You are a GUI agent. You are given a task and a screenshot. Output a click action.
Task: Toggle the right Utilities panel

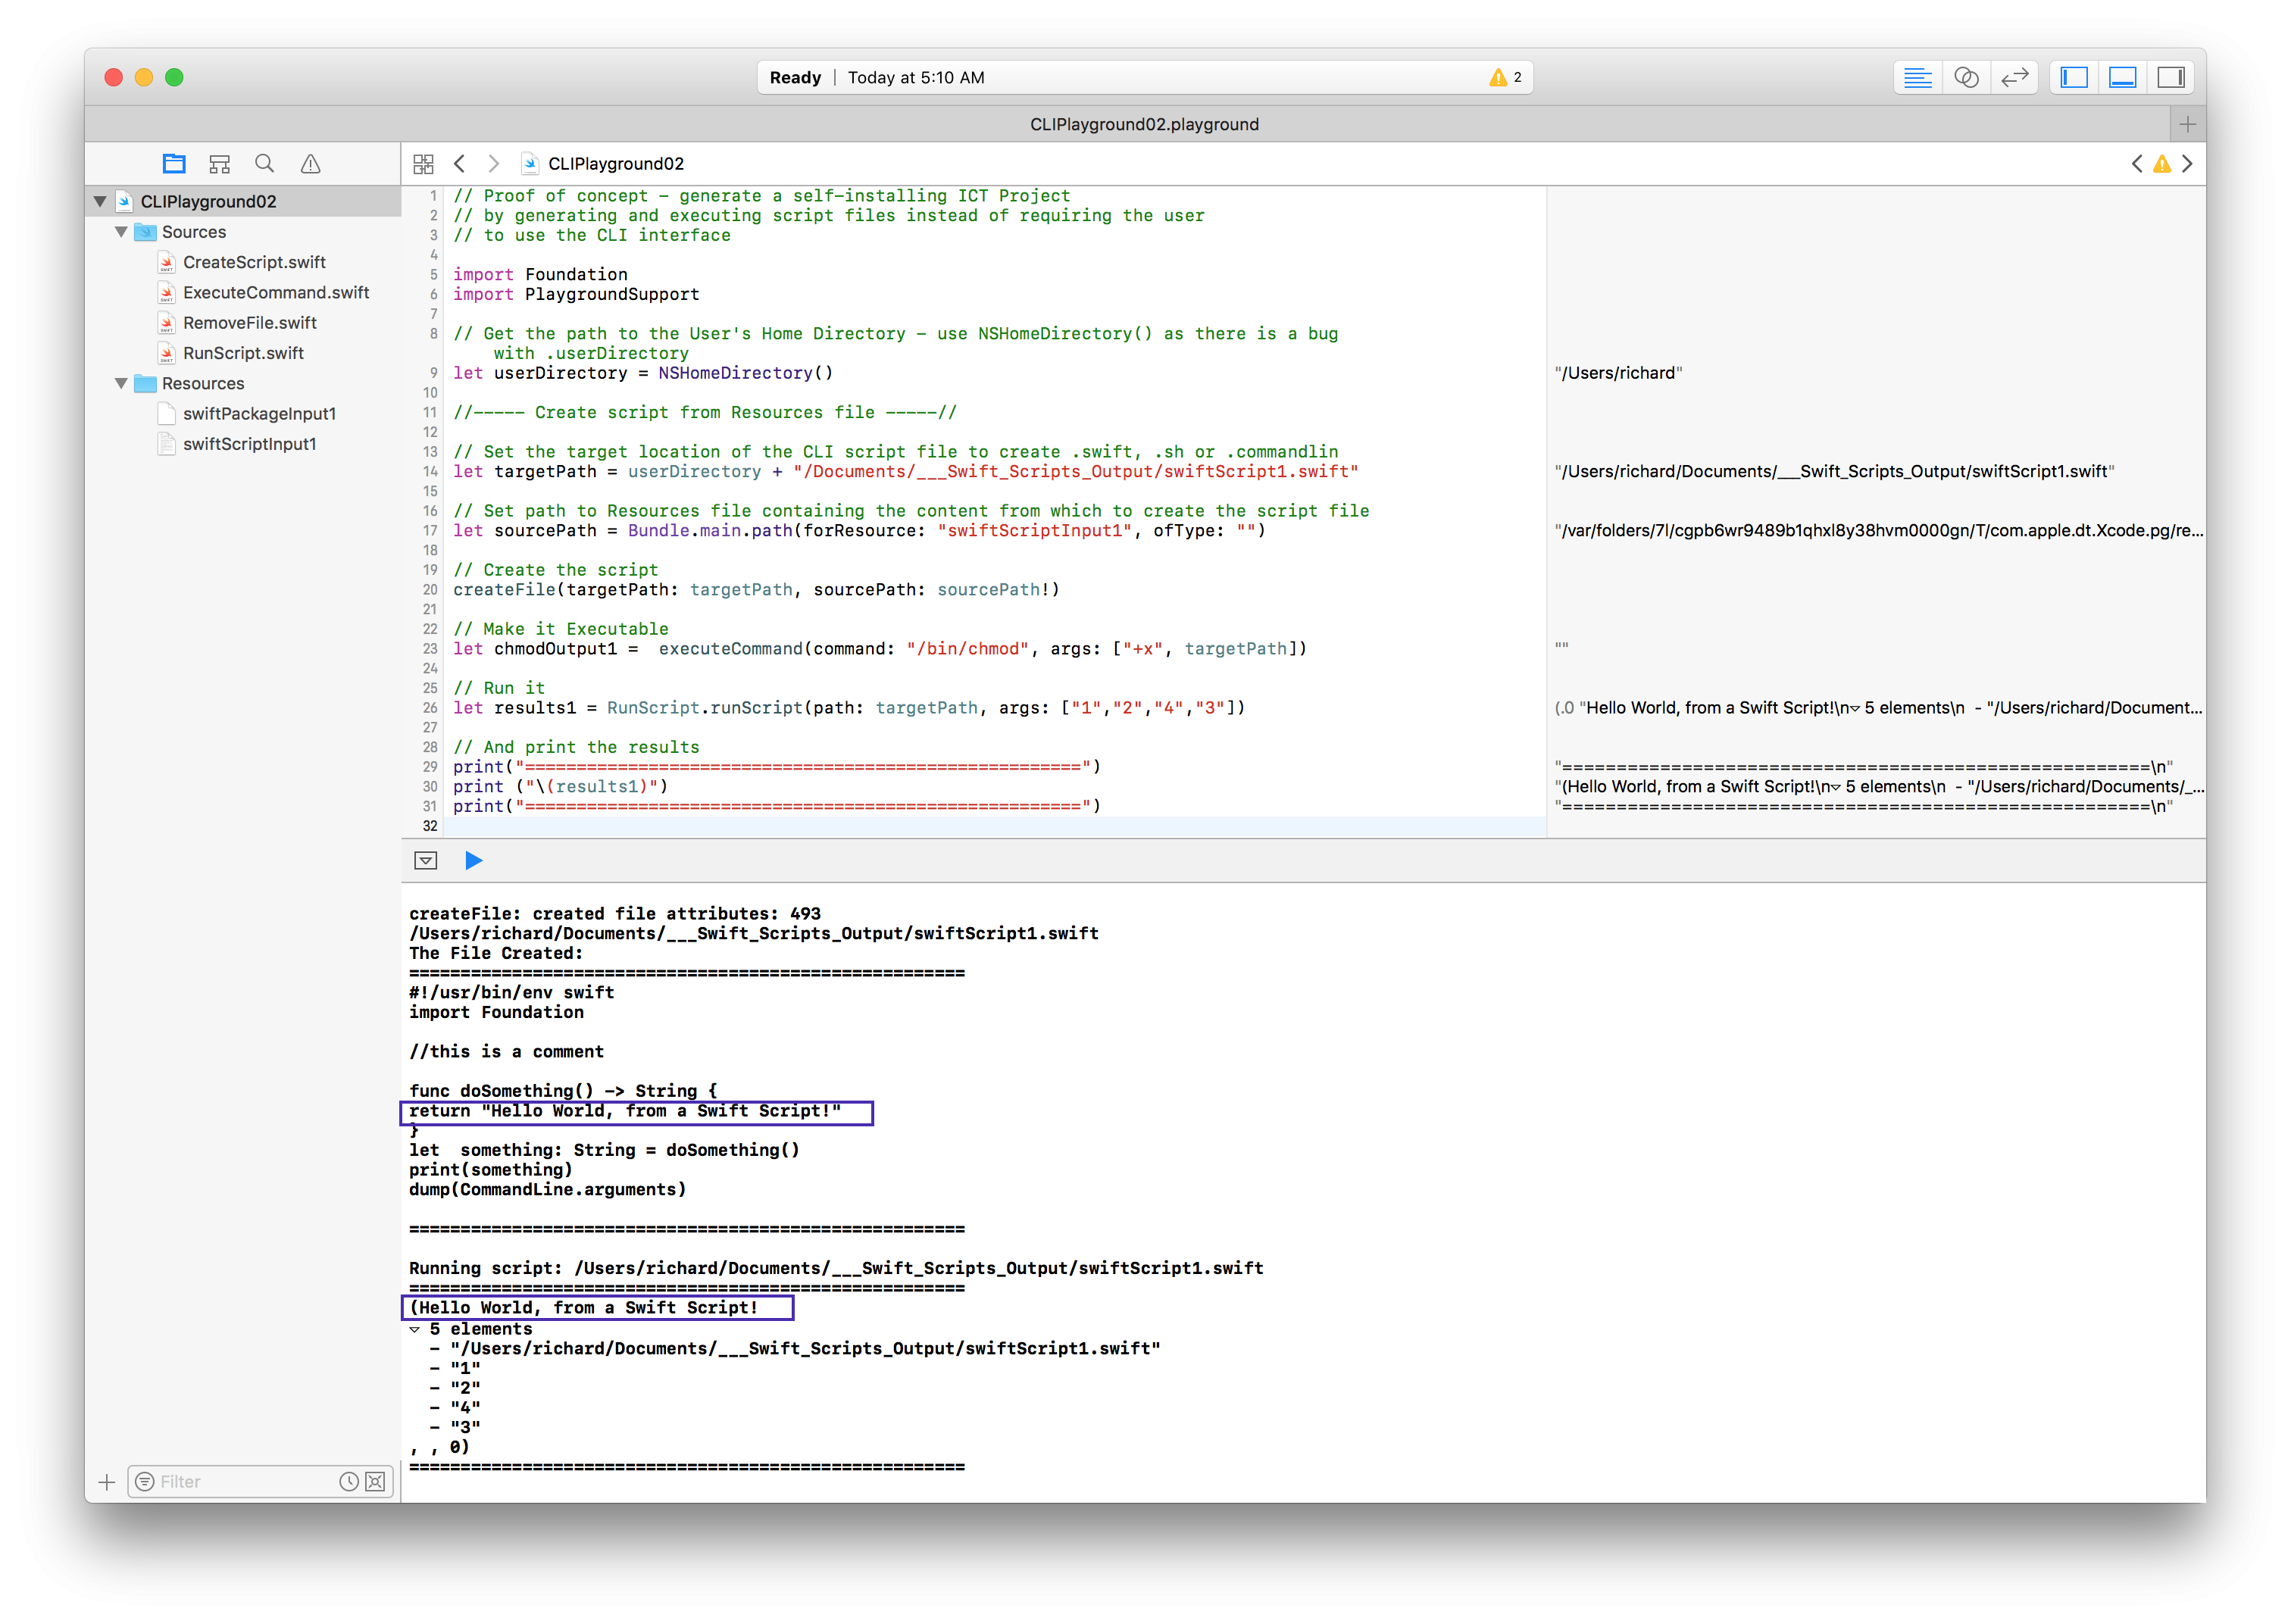[x=2170, y=78]
